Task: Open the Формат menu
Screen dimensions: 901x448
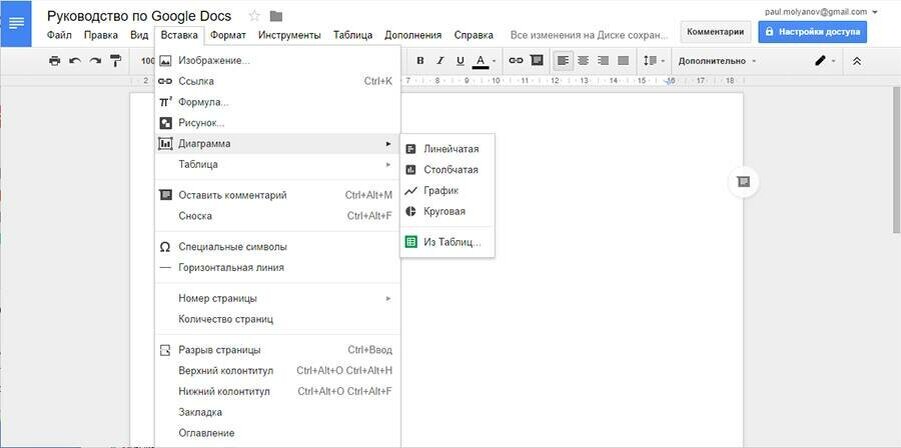Action: (x=228, y=35)
